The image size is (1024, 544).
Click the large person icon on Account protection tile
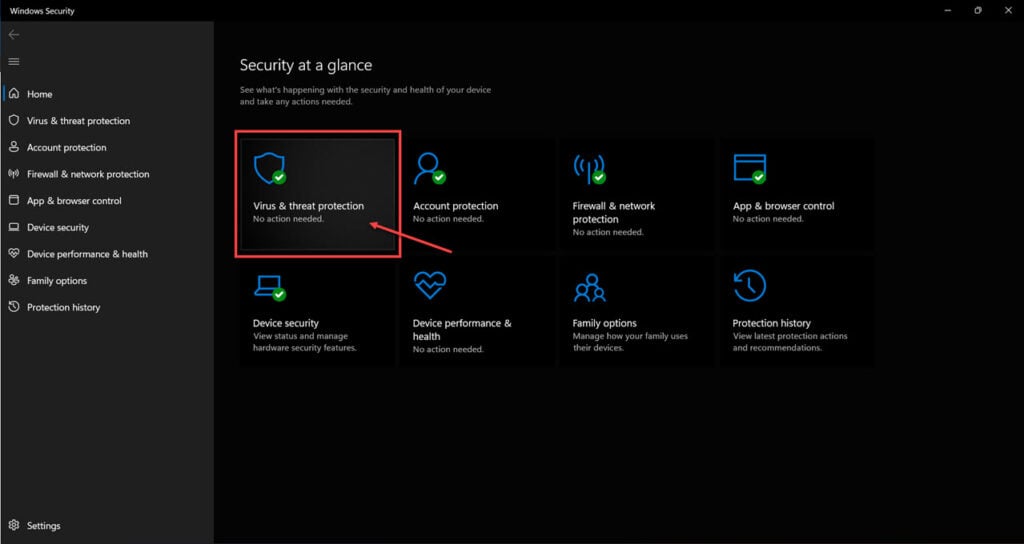click(x=429, y=168)
